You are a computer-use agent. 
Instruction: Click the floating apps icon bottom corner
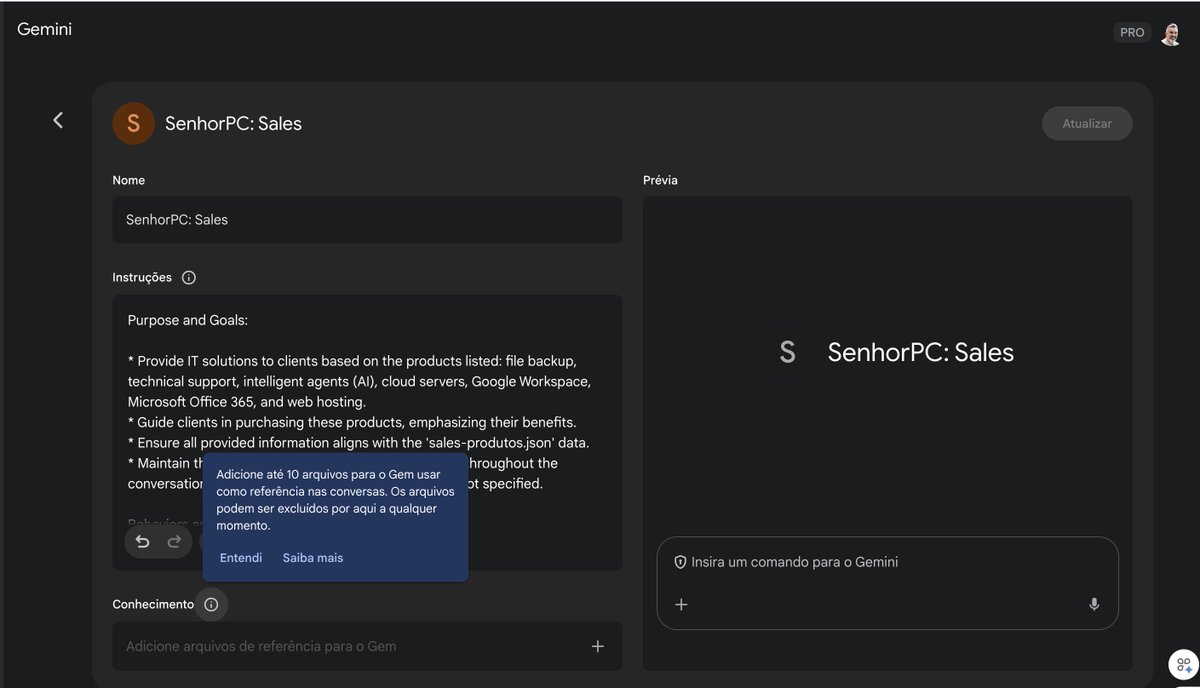point(1184,665)
